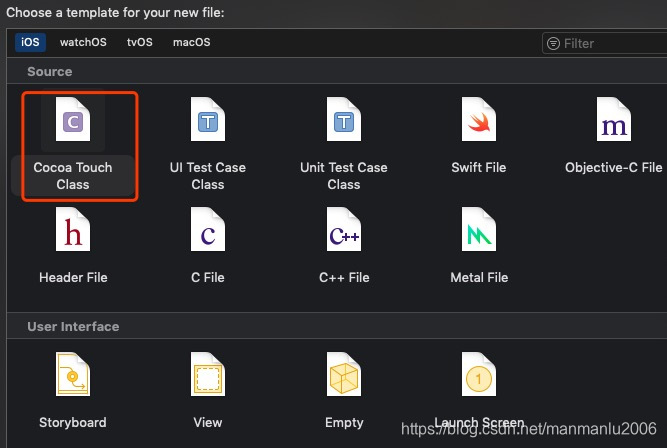Choose the Objective-C File template icon

(x=614, y=119)
